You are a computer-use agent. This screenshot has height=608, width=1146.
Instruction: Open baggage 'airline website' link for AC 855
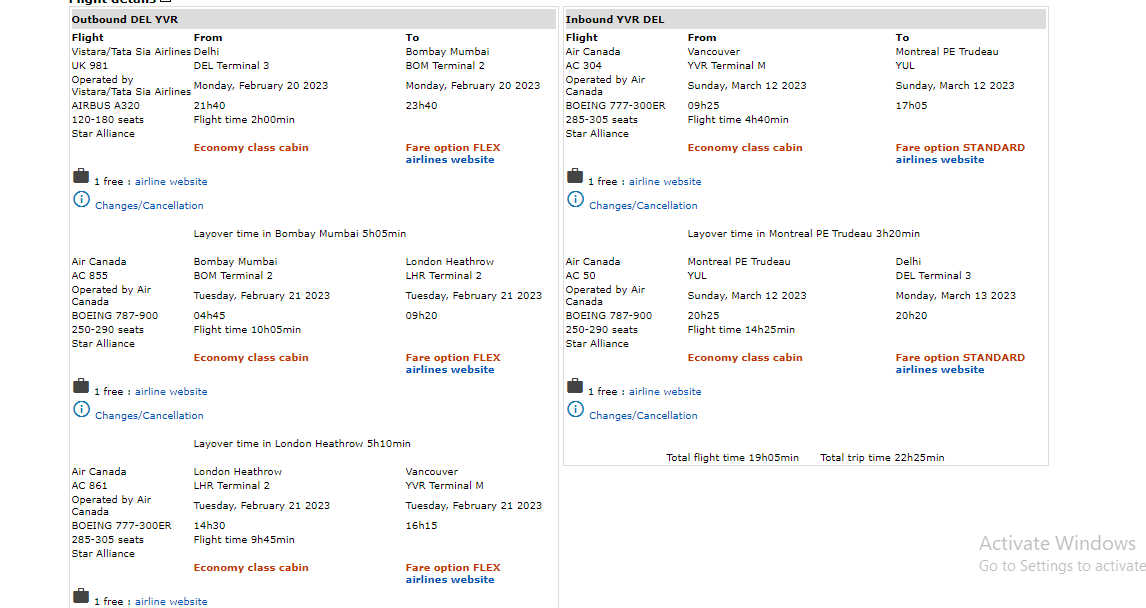[171, 392]
